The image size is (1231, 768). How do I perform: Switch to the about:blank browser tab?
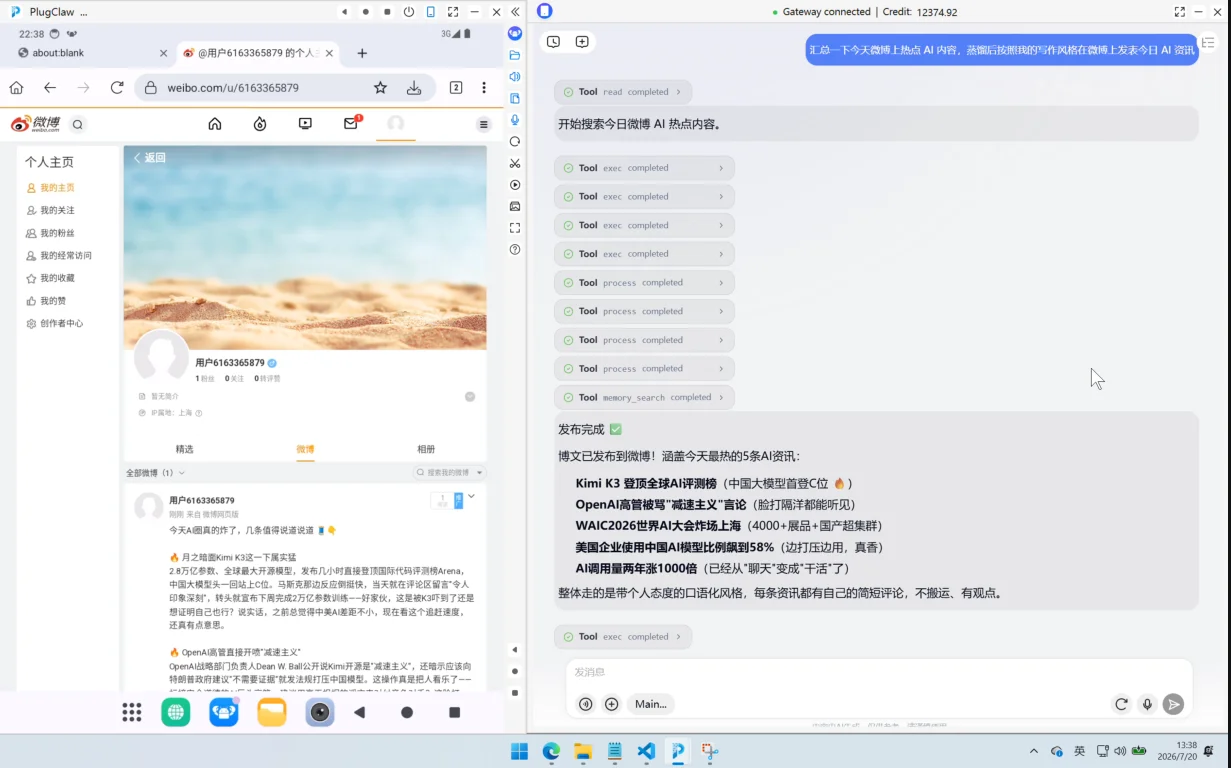click(x=92, y=53)
